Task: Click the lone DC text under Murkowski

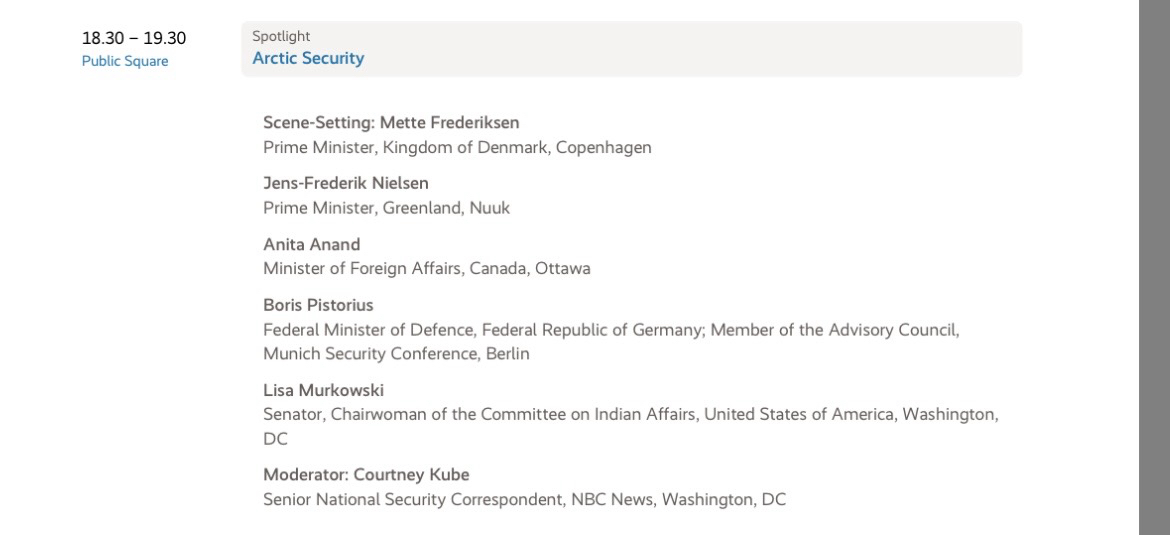Action: click(274, 439)
